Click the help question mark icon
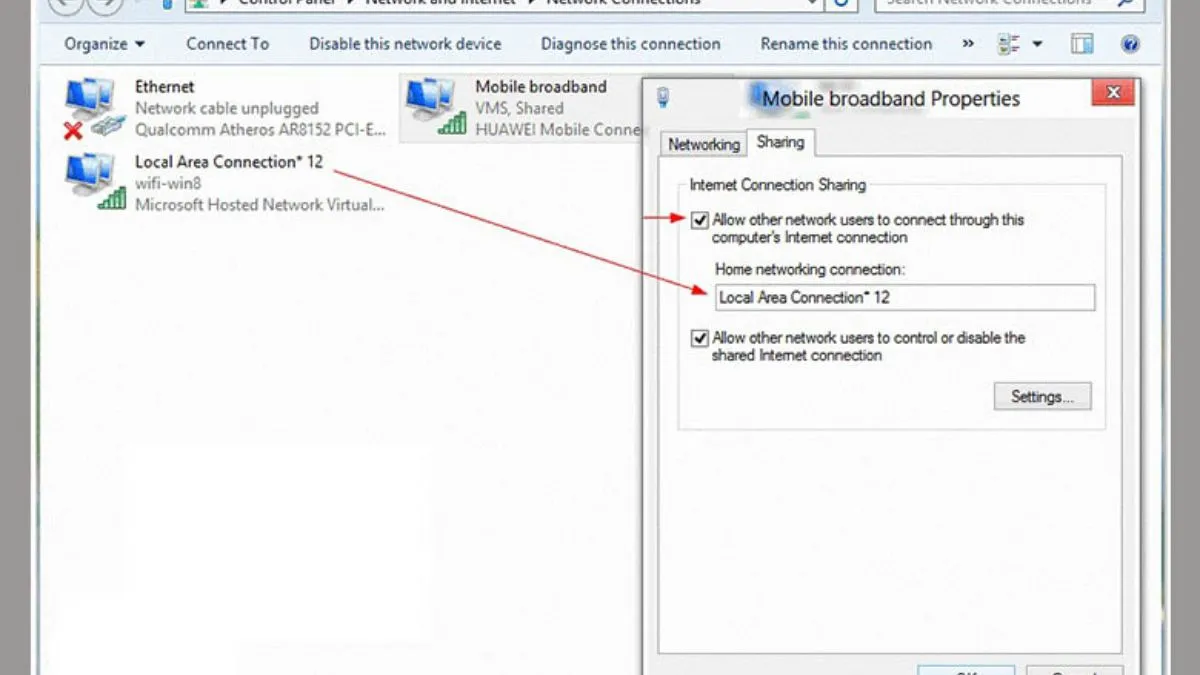The height and width of the screenshot is (675, 1200). [1130, 44]
